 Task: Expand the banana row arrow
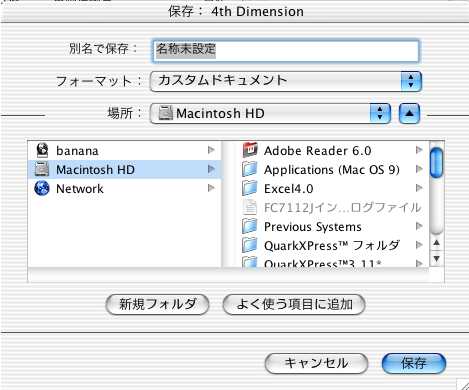click(x=211, y=150)
